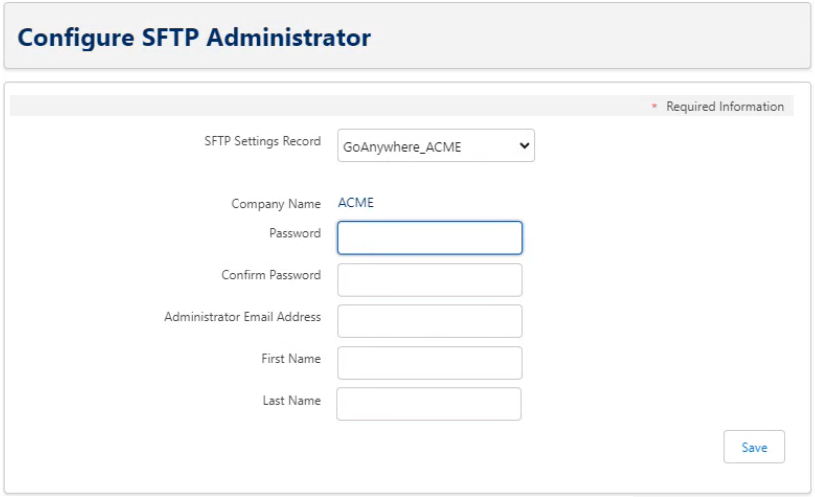Click the dropdown chevron arrow

523,146
